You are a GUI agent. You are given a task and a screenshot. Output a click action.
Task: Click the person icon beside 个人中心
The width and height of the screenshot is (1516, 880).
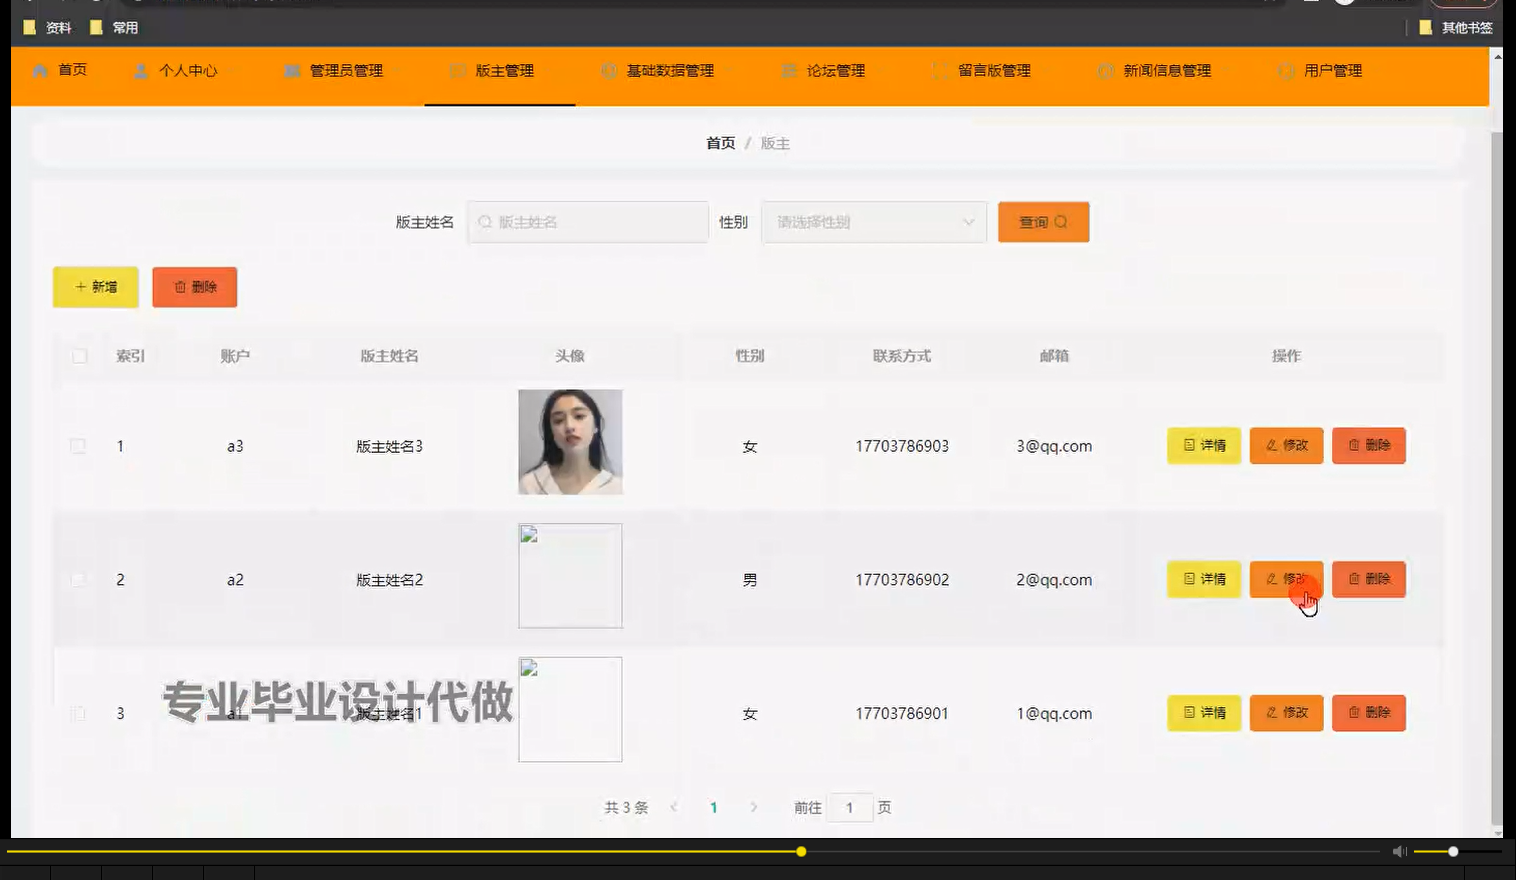[x=140, y=70]
